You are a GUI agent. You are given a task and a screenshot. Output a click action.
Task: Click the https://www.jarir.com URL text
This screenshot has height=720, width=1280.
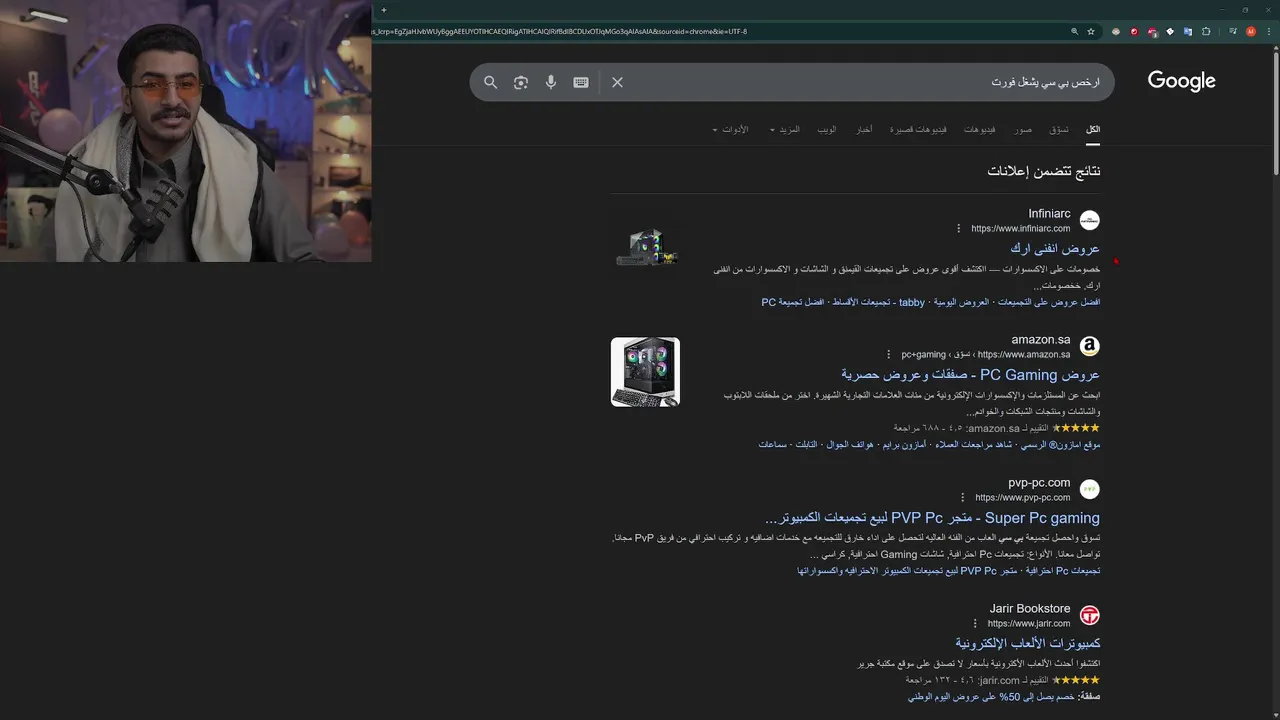click(1029, 624)
